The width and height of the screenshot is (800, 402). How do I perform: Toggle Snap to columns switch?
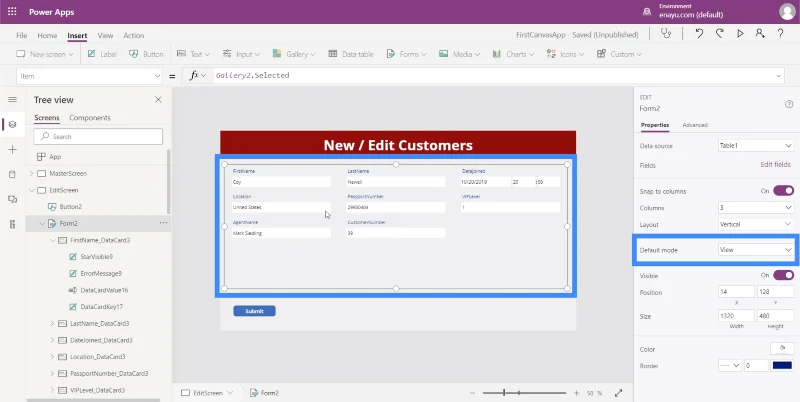pyautogui.click(x=783, y=191)
